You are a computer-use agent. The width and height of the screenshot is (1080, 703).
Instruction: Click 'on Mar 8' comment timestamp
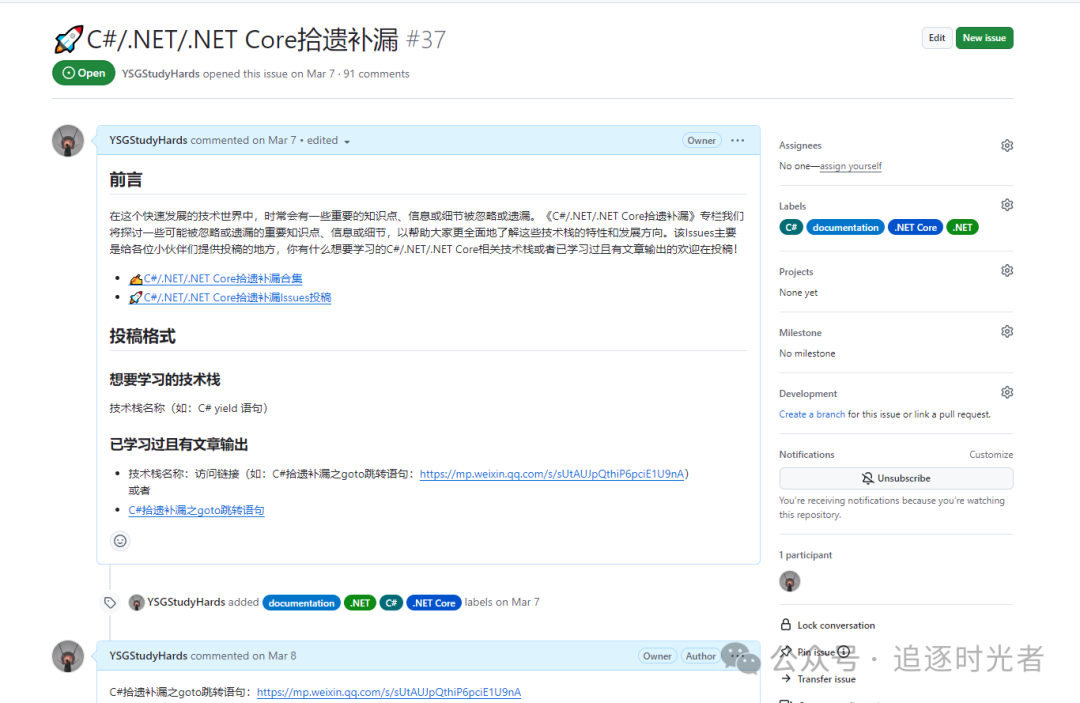pyautogui.click(x=274, y=656)
